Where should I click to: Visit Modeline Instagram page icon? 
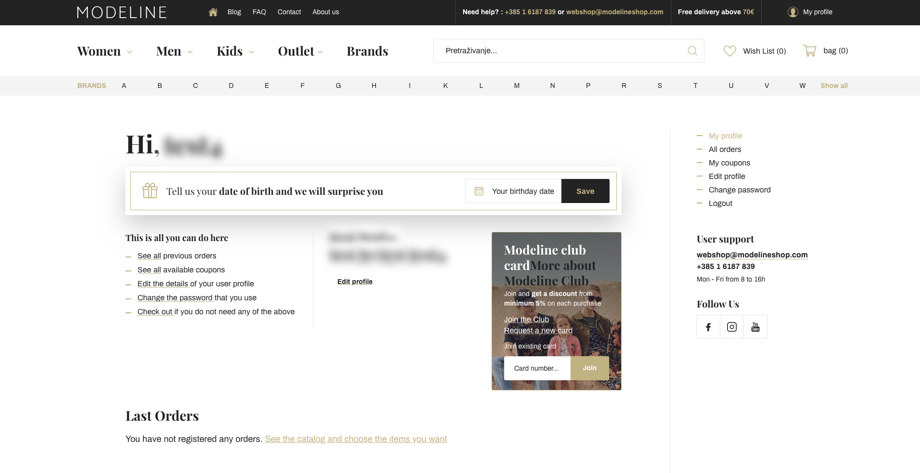tap(732, 327)
